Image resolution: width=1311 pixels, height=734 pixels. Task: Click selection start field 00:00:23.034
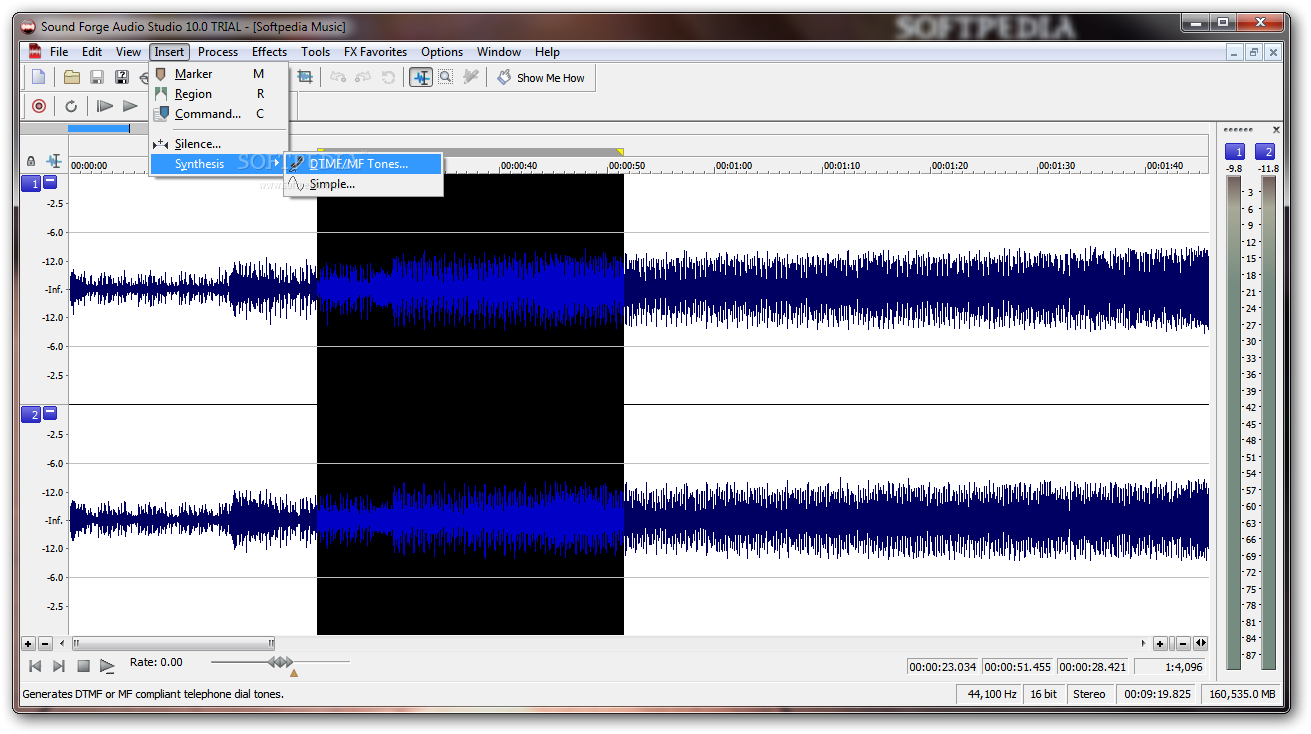pos(942,667)
